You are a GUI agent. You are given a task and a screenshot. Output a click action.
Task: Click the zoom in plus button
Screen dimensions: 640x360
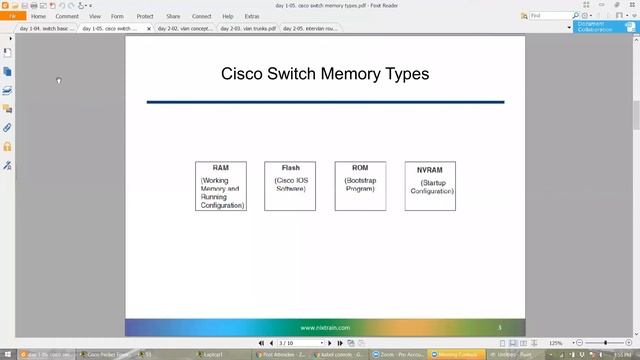[x=629, y=343]
